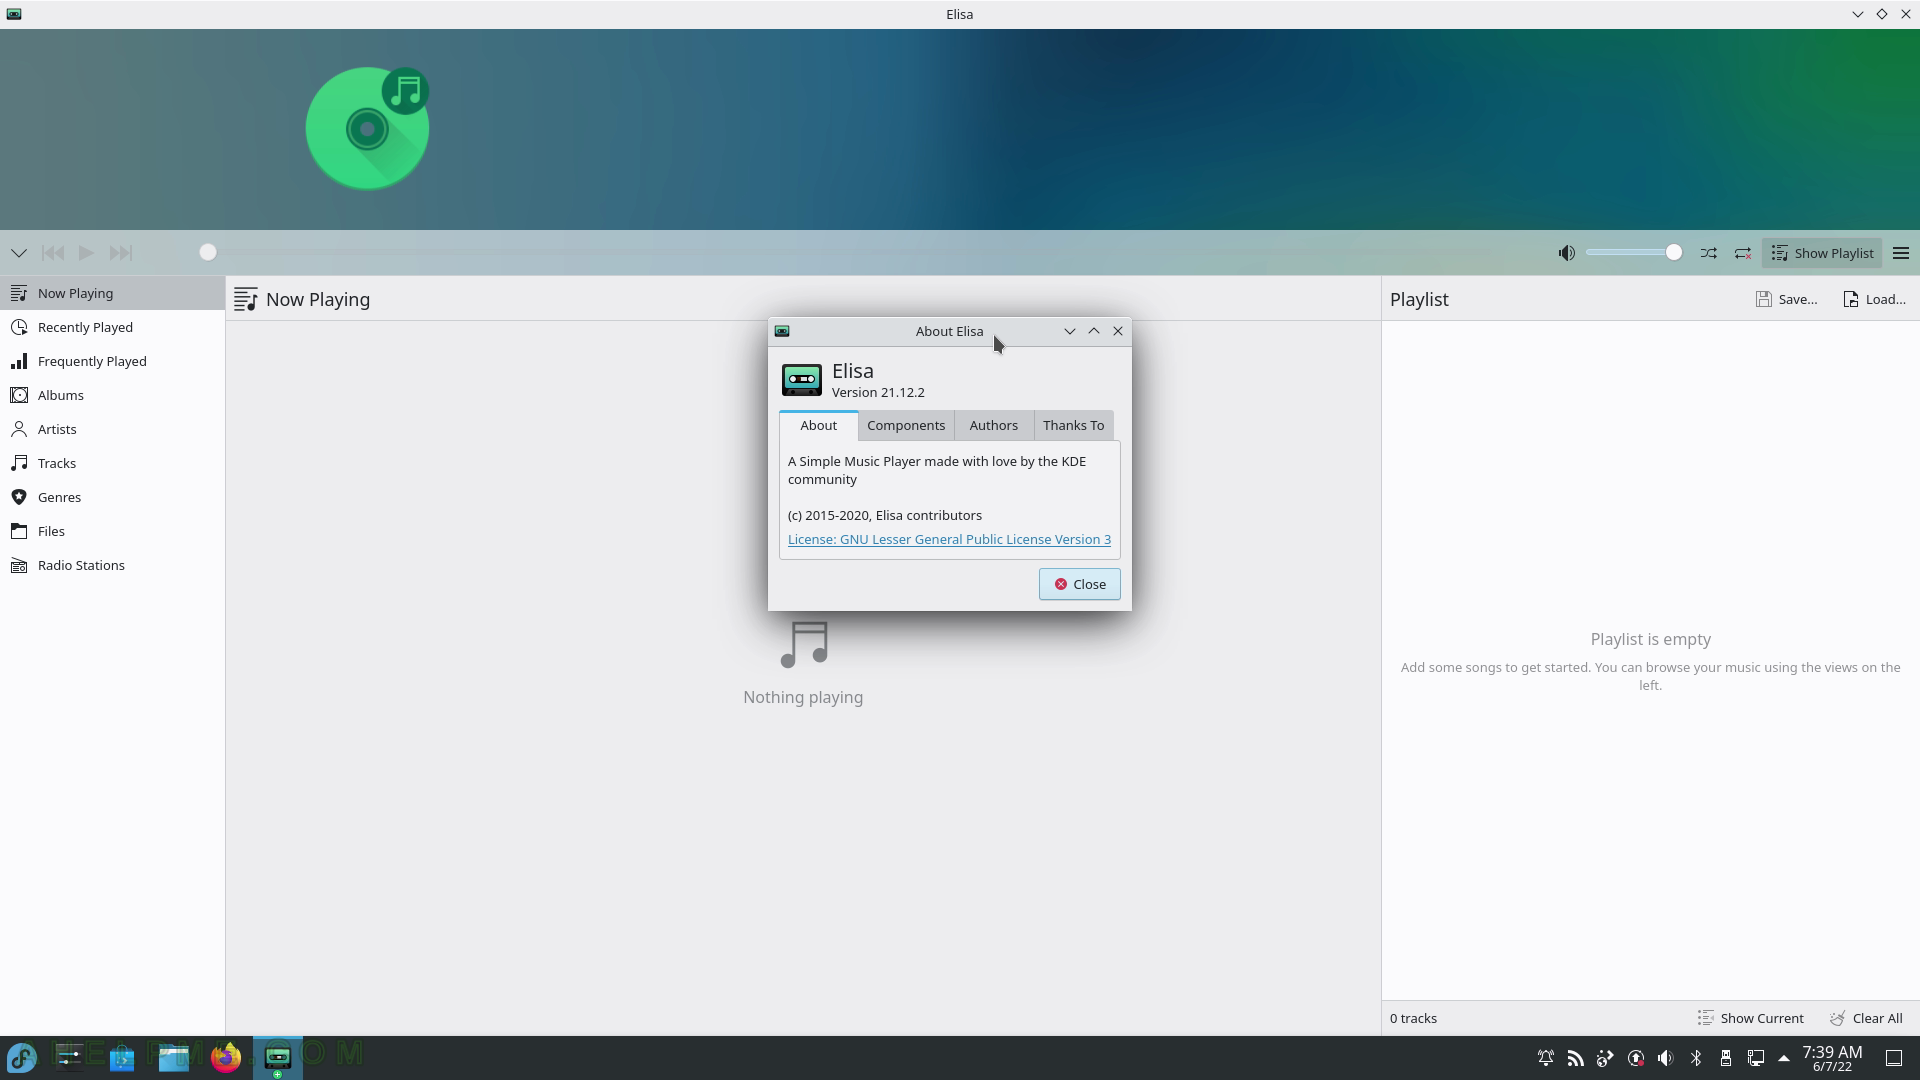Open the Files view in sidebar
The width and height of the screenshot is (1920, 1080).
point(112,531)
